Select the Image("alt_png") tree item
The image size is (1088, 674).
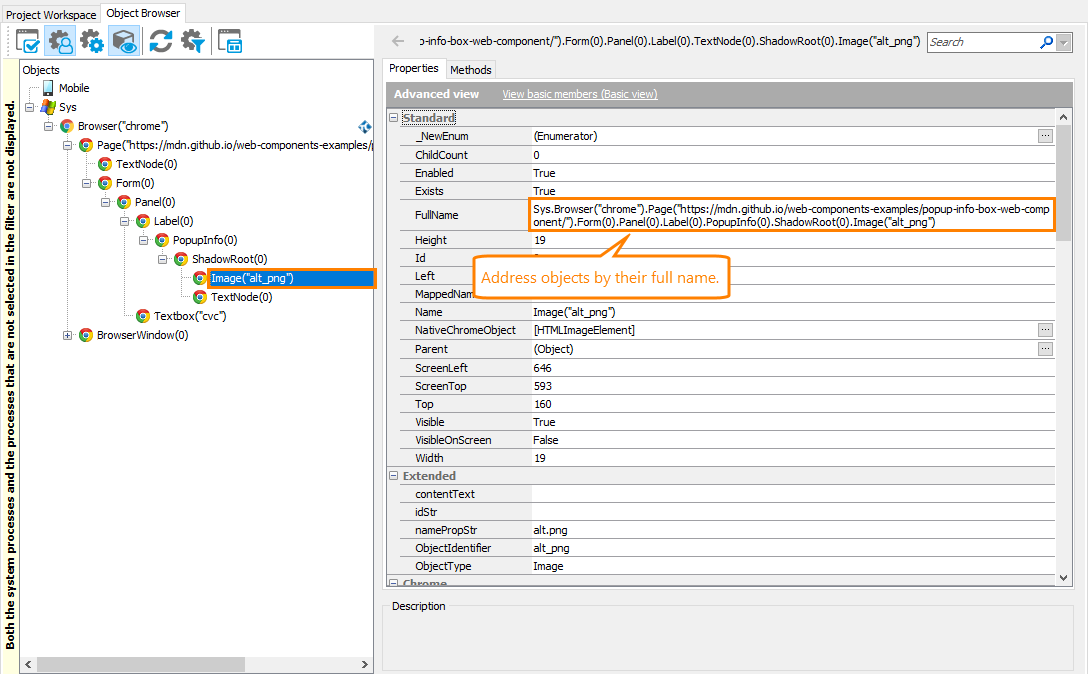point(256,278)
